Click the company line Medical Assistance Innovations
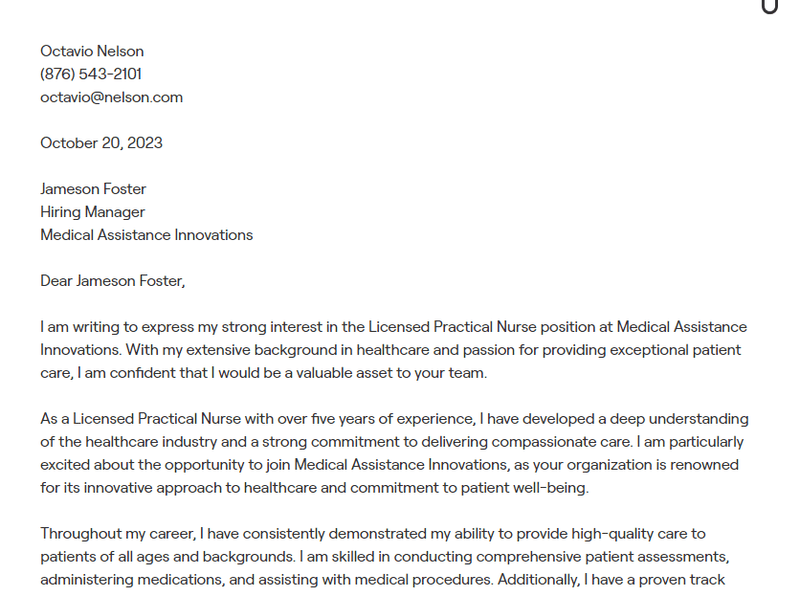This screenshot has width=800, height=593. pyautogui.click(x=146, y=235)
